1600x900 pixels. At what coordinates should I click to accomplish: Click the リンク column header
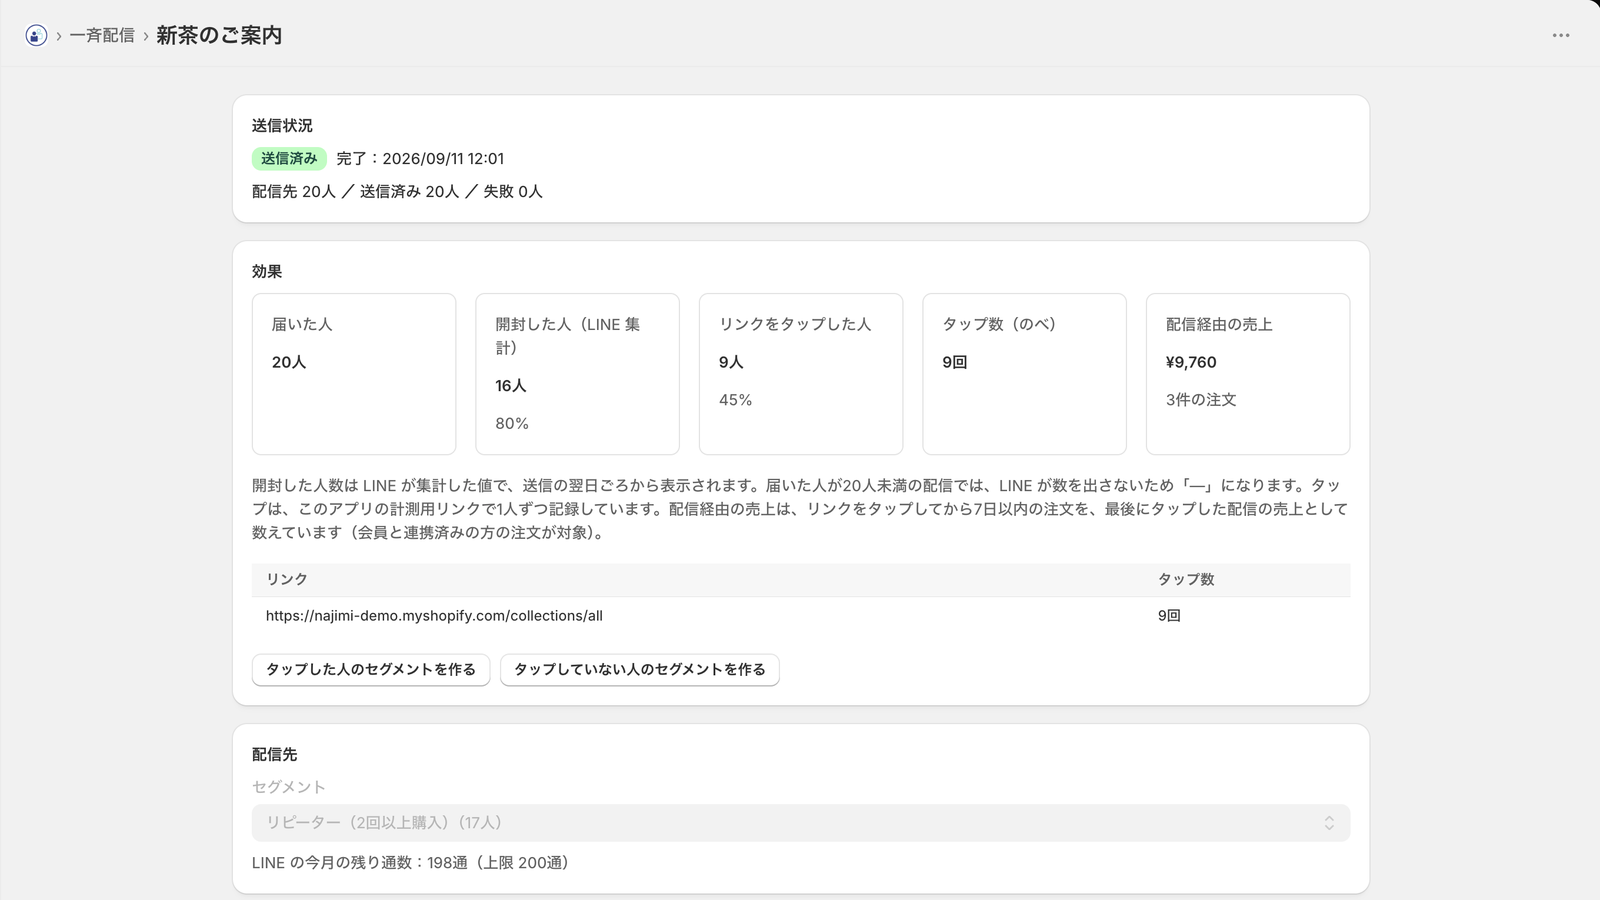click(287, 579)
